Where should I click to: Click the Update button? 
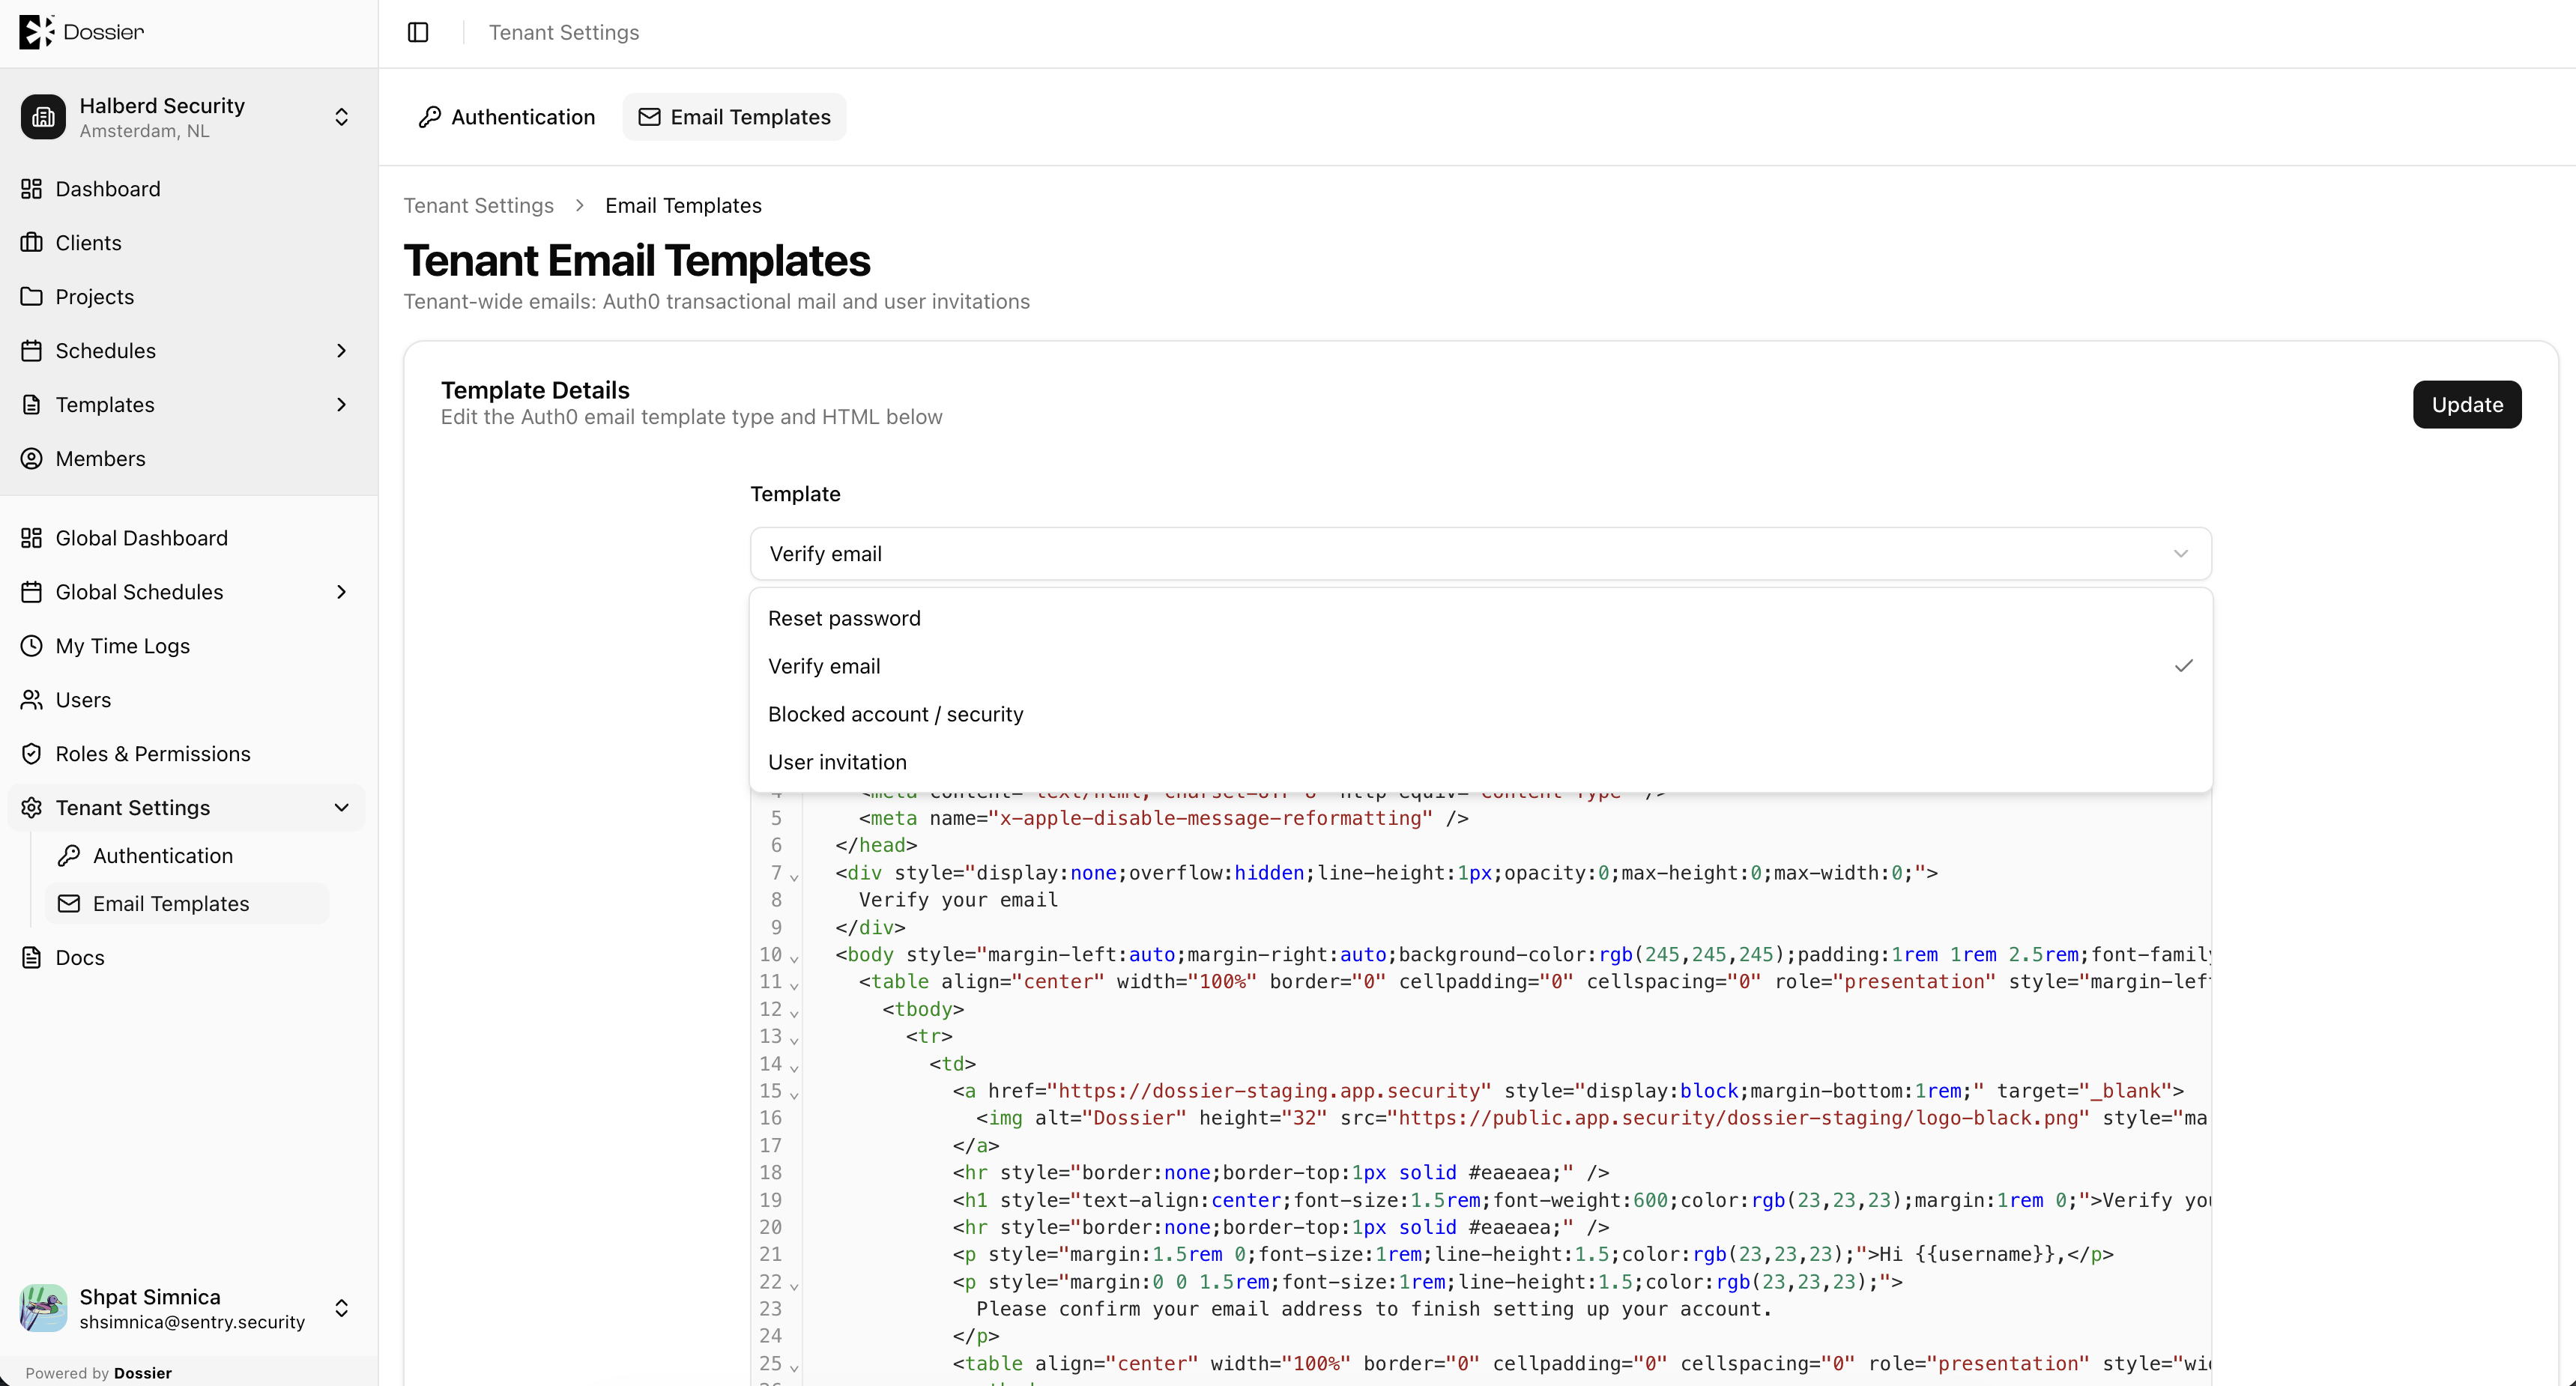(x=2467, y=405)
